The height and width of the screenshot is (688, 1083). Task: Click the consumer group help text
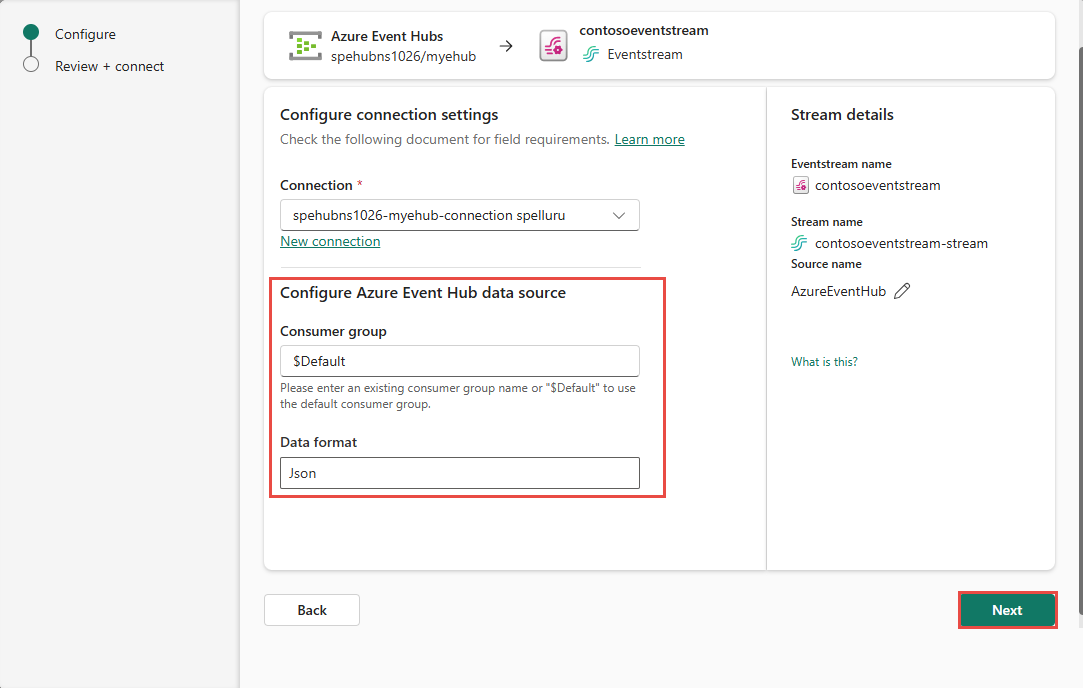coord(457,396)
